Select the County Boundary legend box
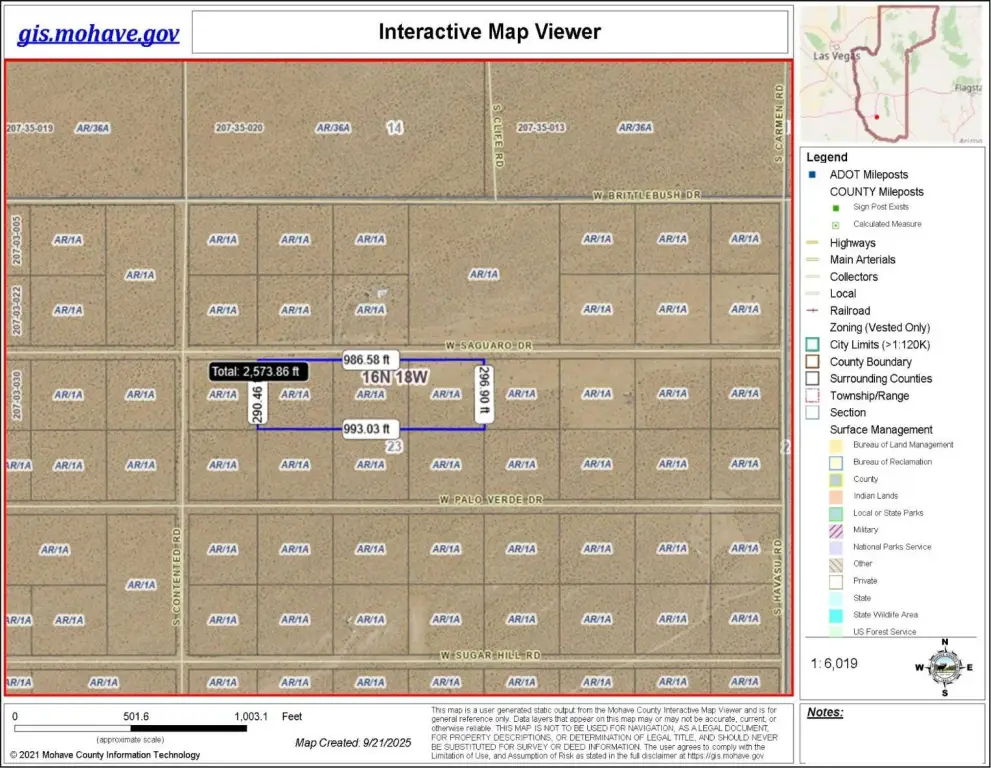The image size is (991, 768). (813, 362)
